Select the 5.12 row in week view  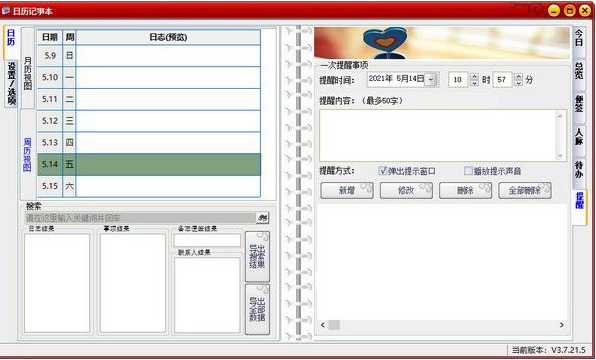coord(149,121)
